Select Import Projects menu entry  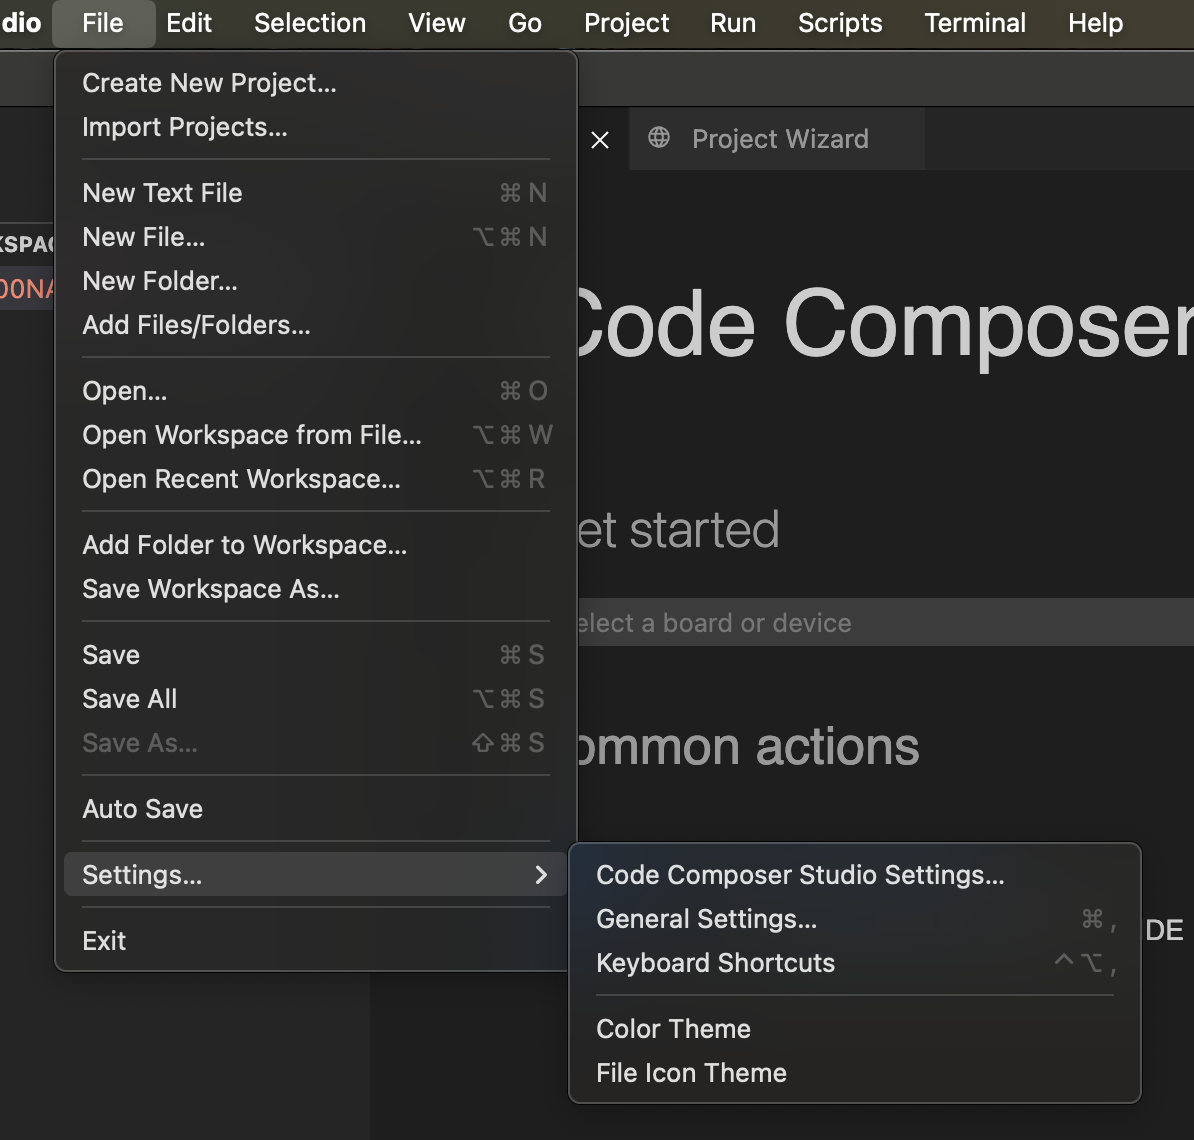[x=185, y=127]
